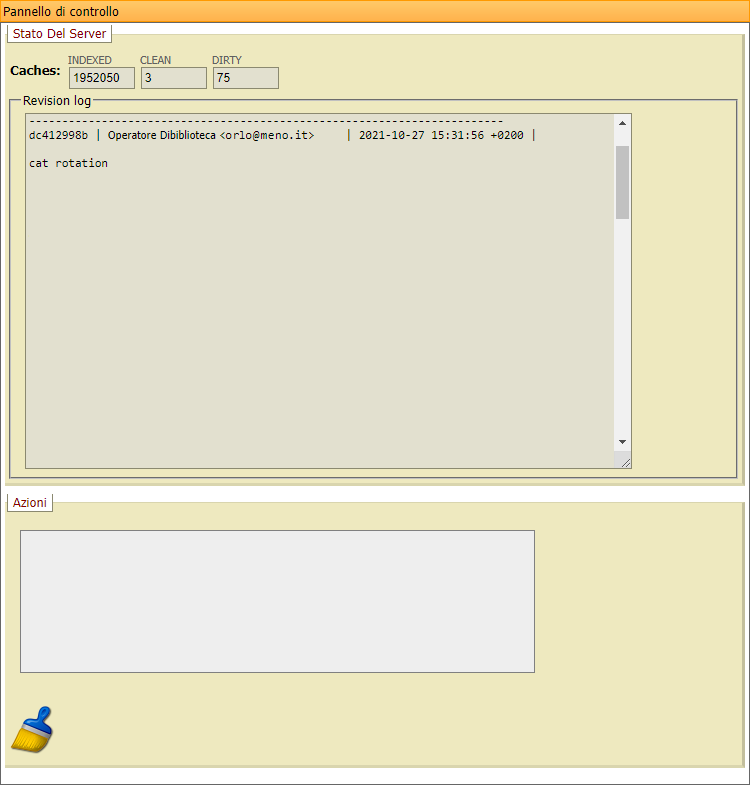Click the revision log resize handle

624,461
